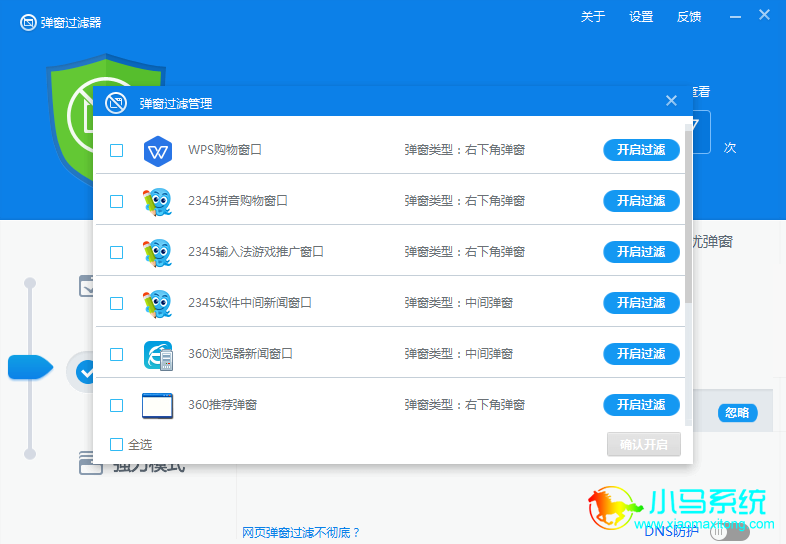Screen dimensions: 786x544
Task: Click the 弹窗过滤管理 dialog title icon
Action: click(116, 103)
